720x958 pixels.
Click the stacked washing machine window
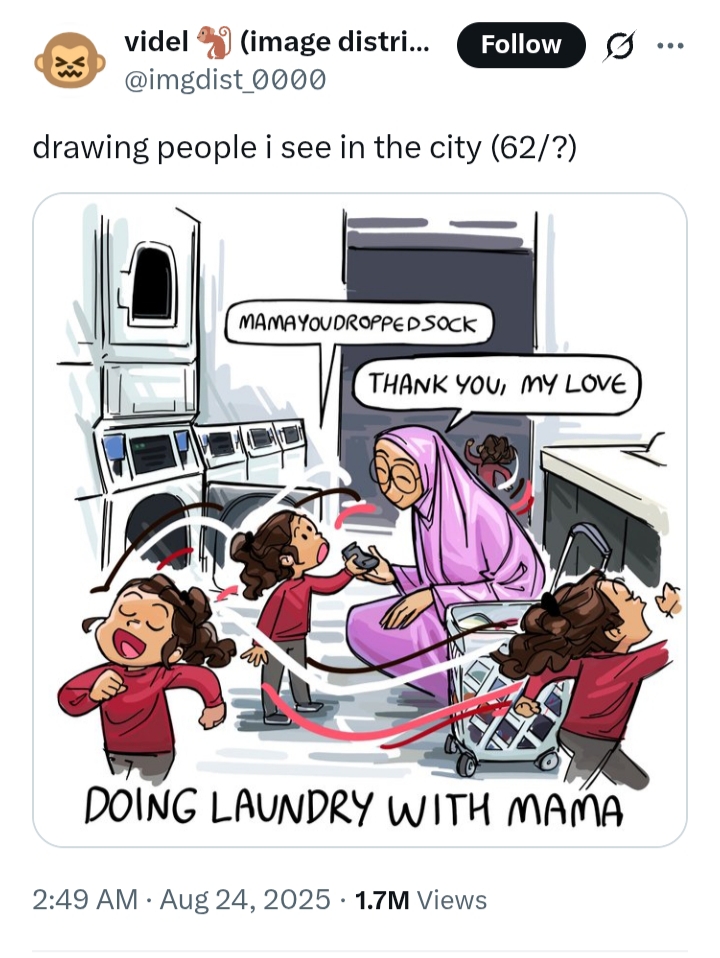pos(152,283)
